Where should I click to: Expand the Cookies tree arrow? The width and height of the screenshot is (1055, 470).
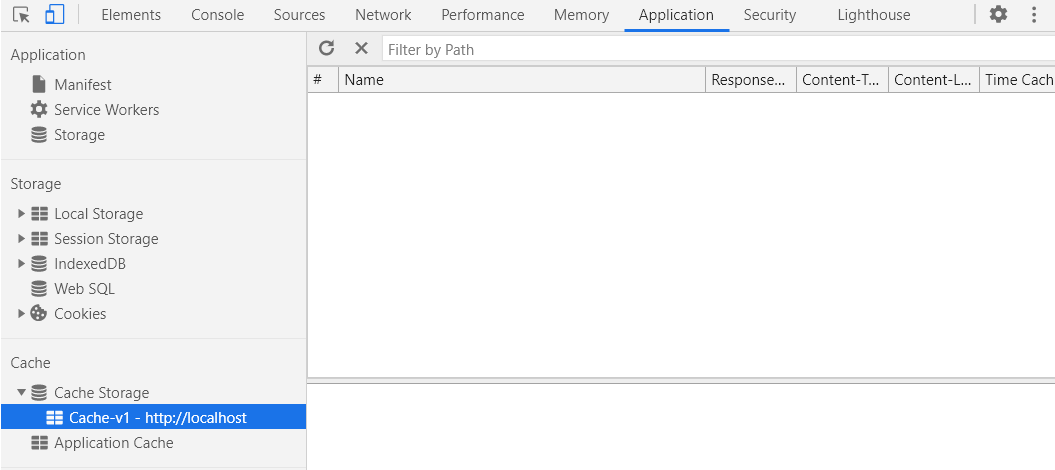(22, 313)
